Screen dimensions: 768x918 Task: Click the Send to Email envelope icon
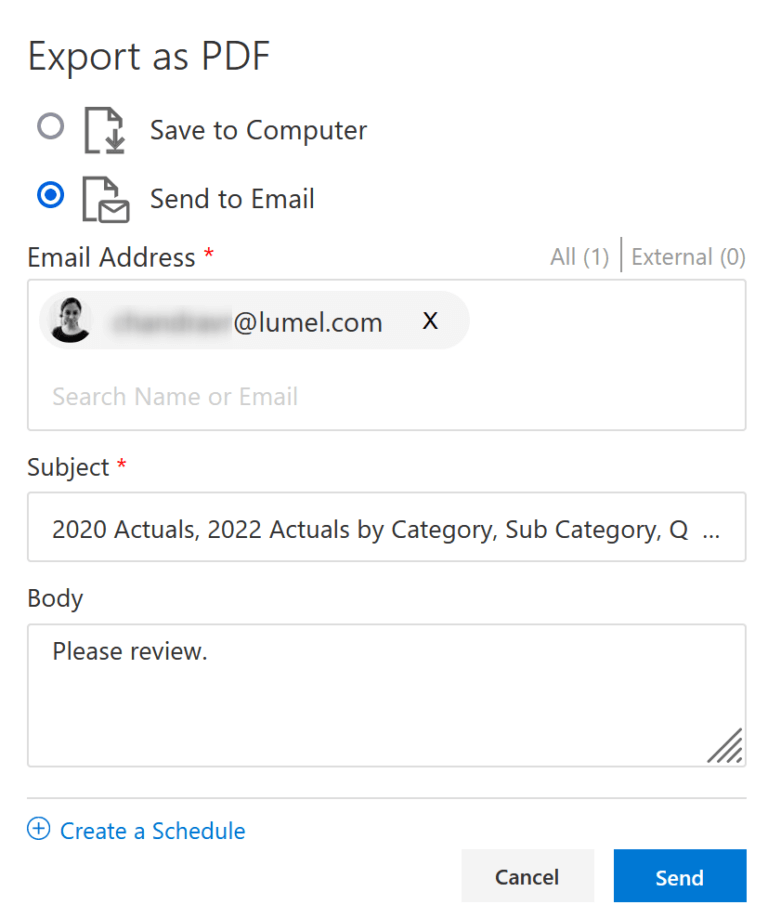point(105,199)
